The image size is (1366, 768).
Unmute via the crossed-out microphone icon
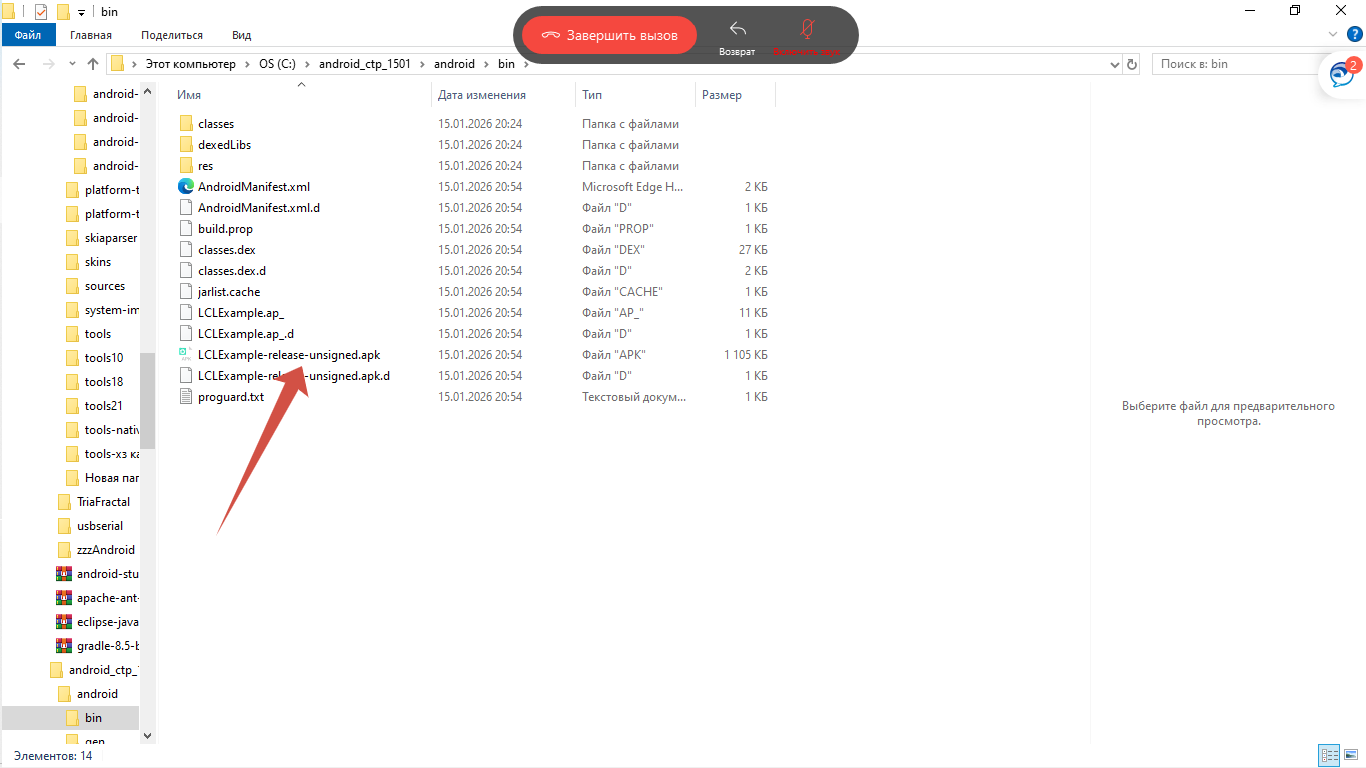point(806,30)
